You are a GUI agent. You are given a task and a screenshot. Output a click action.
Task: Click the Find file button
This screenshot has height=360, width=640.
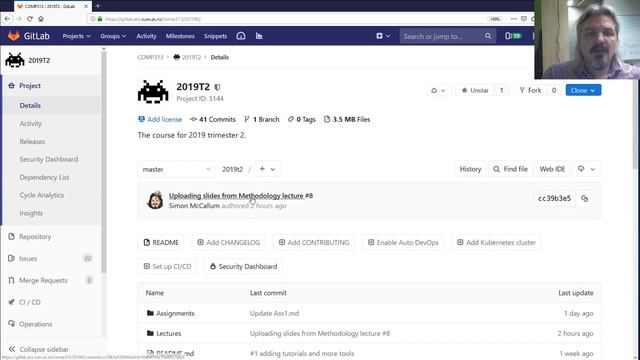(510, 169)
